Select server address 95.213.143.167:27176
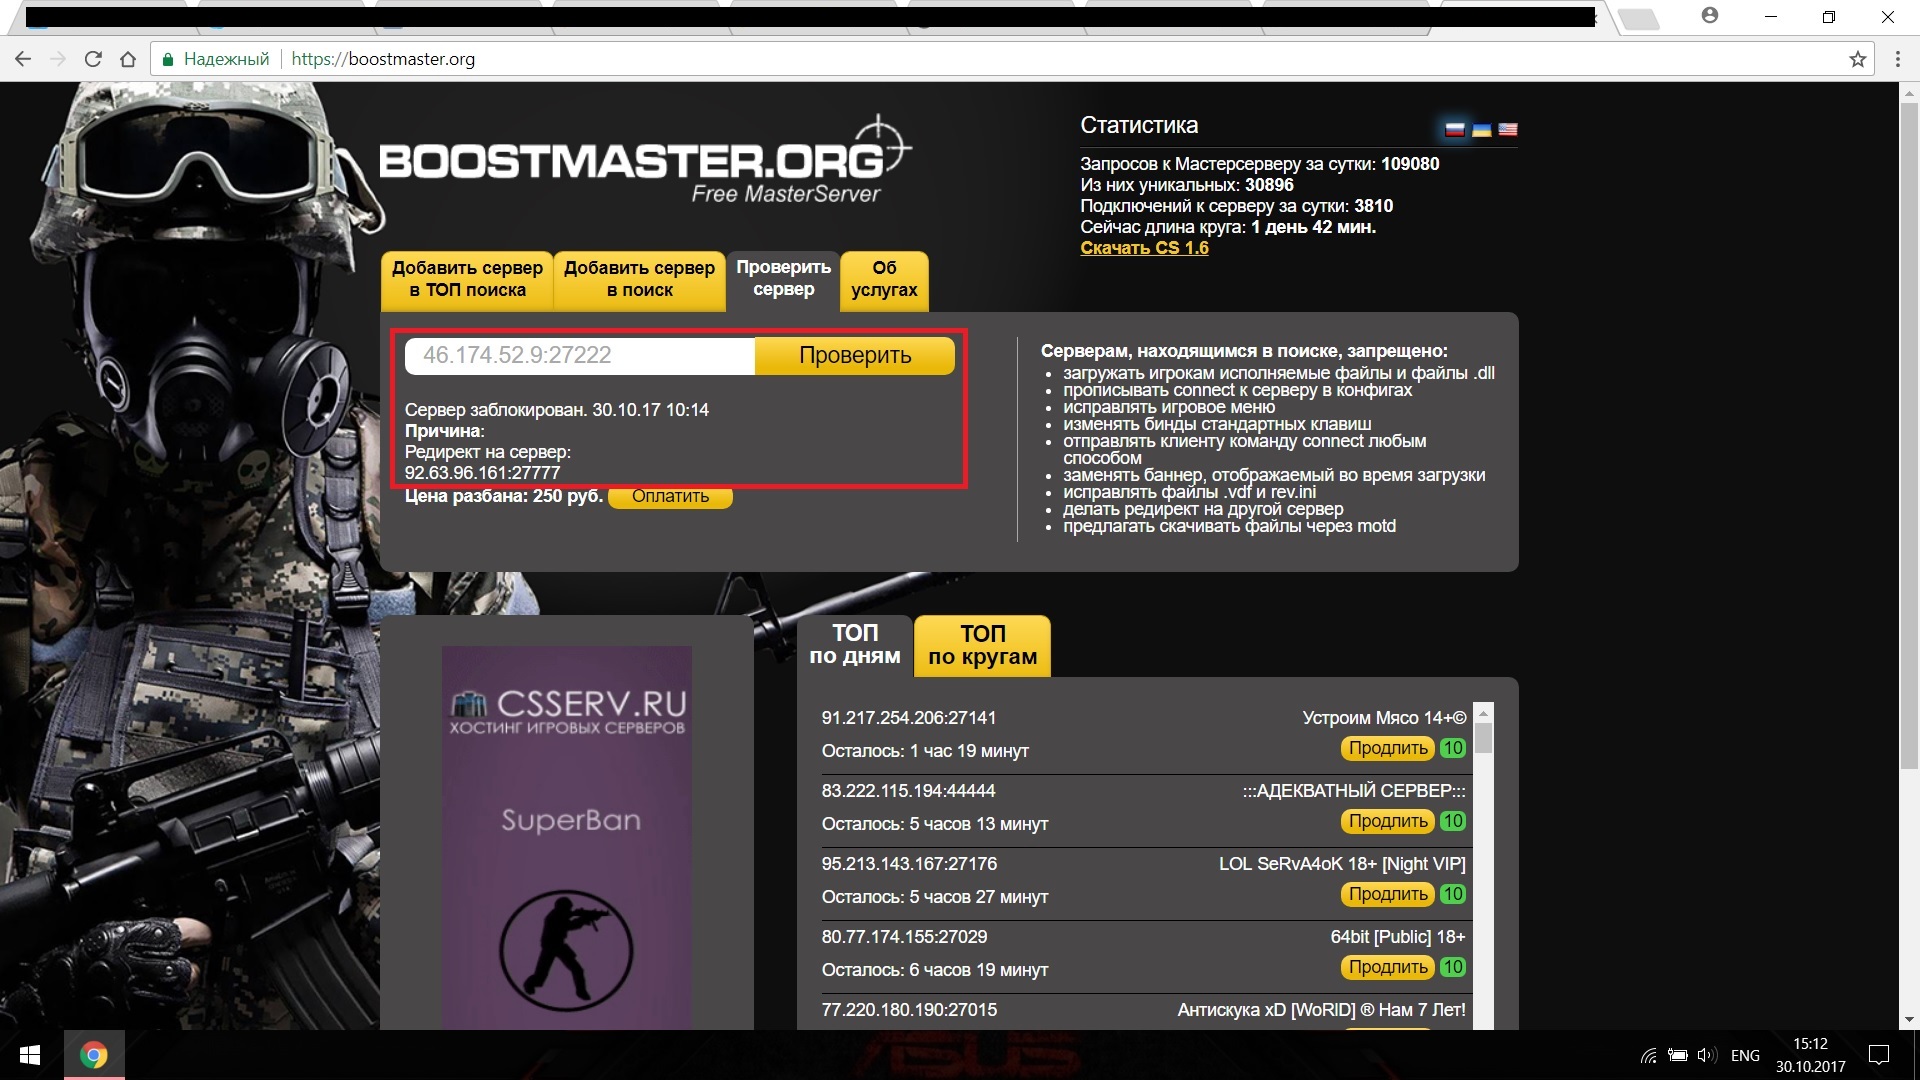Viewport: 1920px width, 1080px height. coord(910,864)
